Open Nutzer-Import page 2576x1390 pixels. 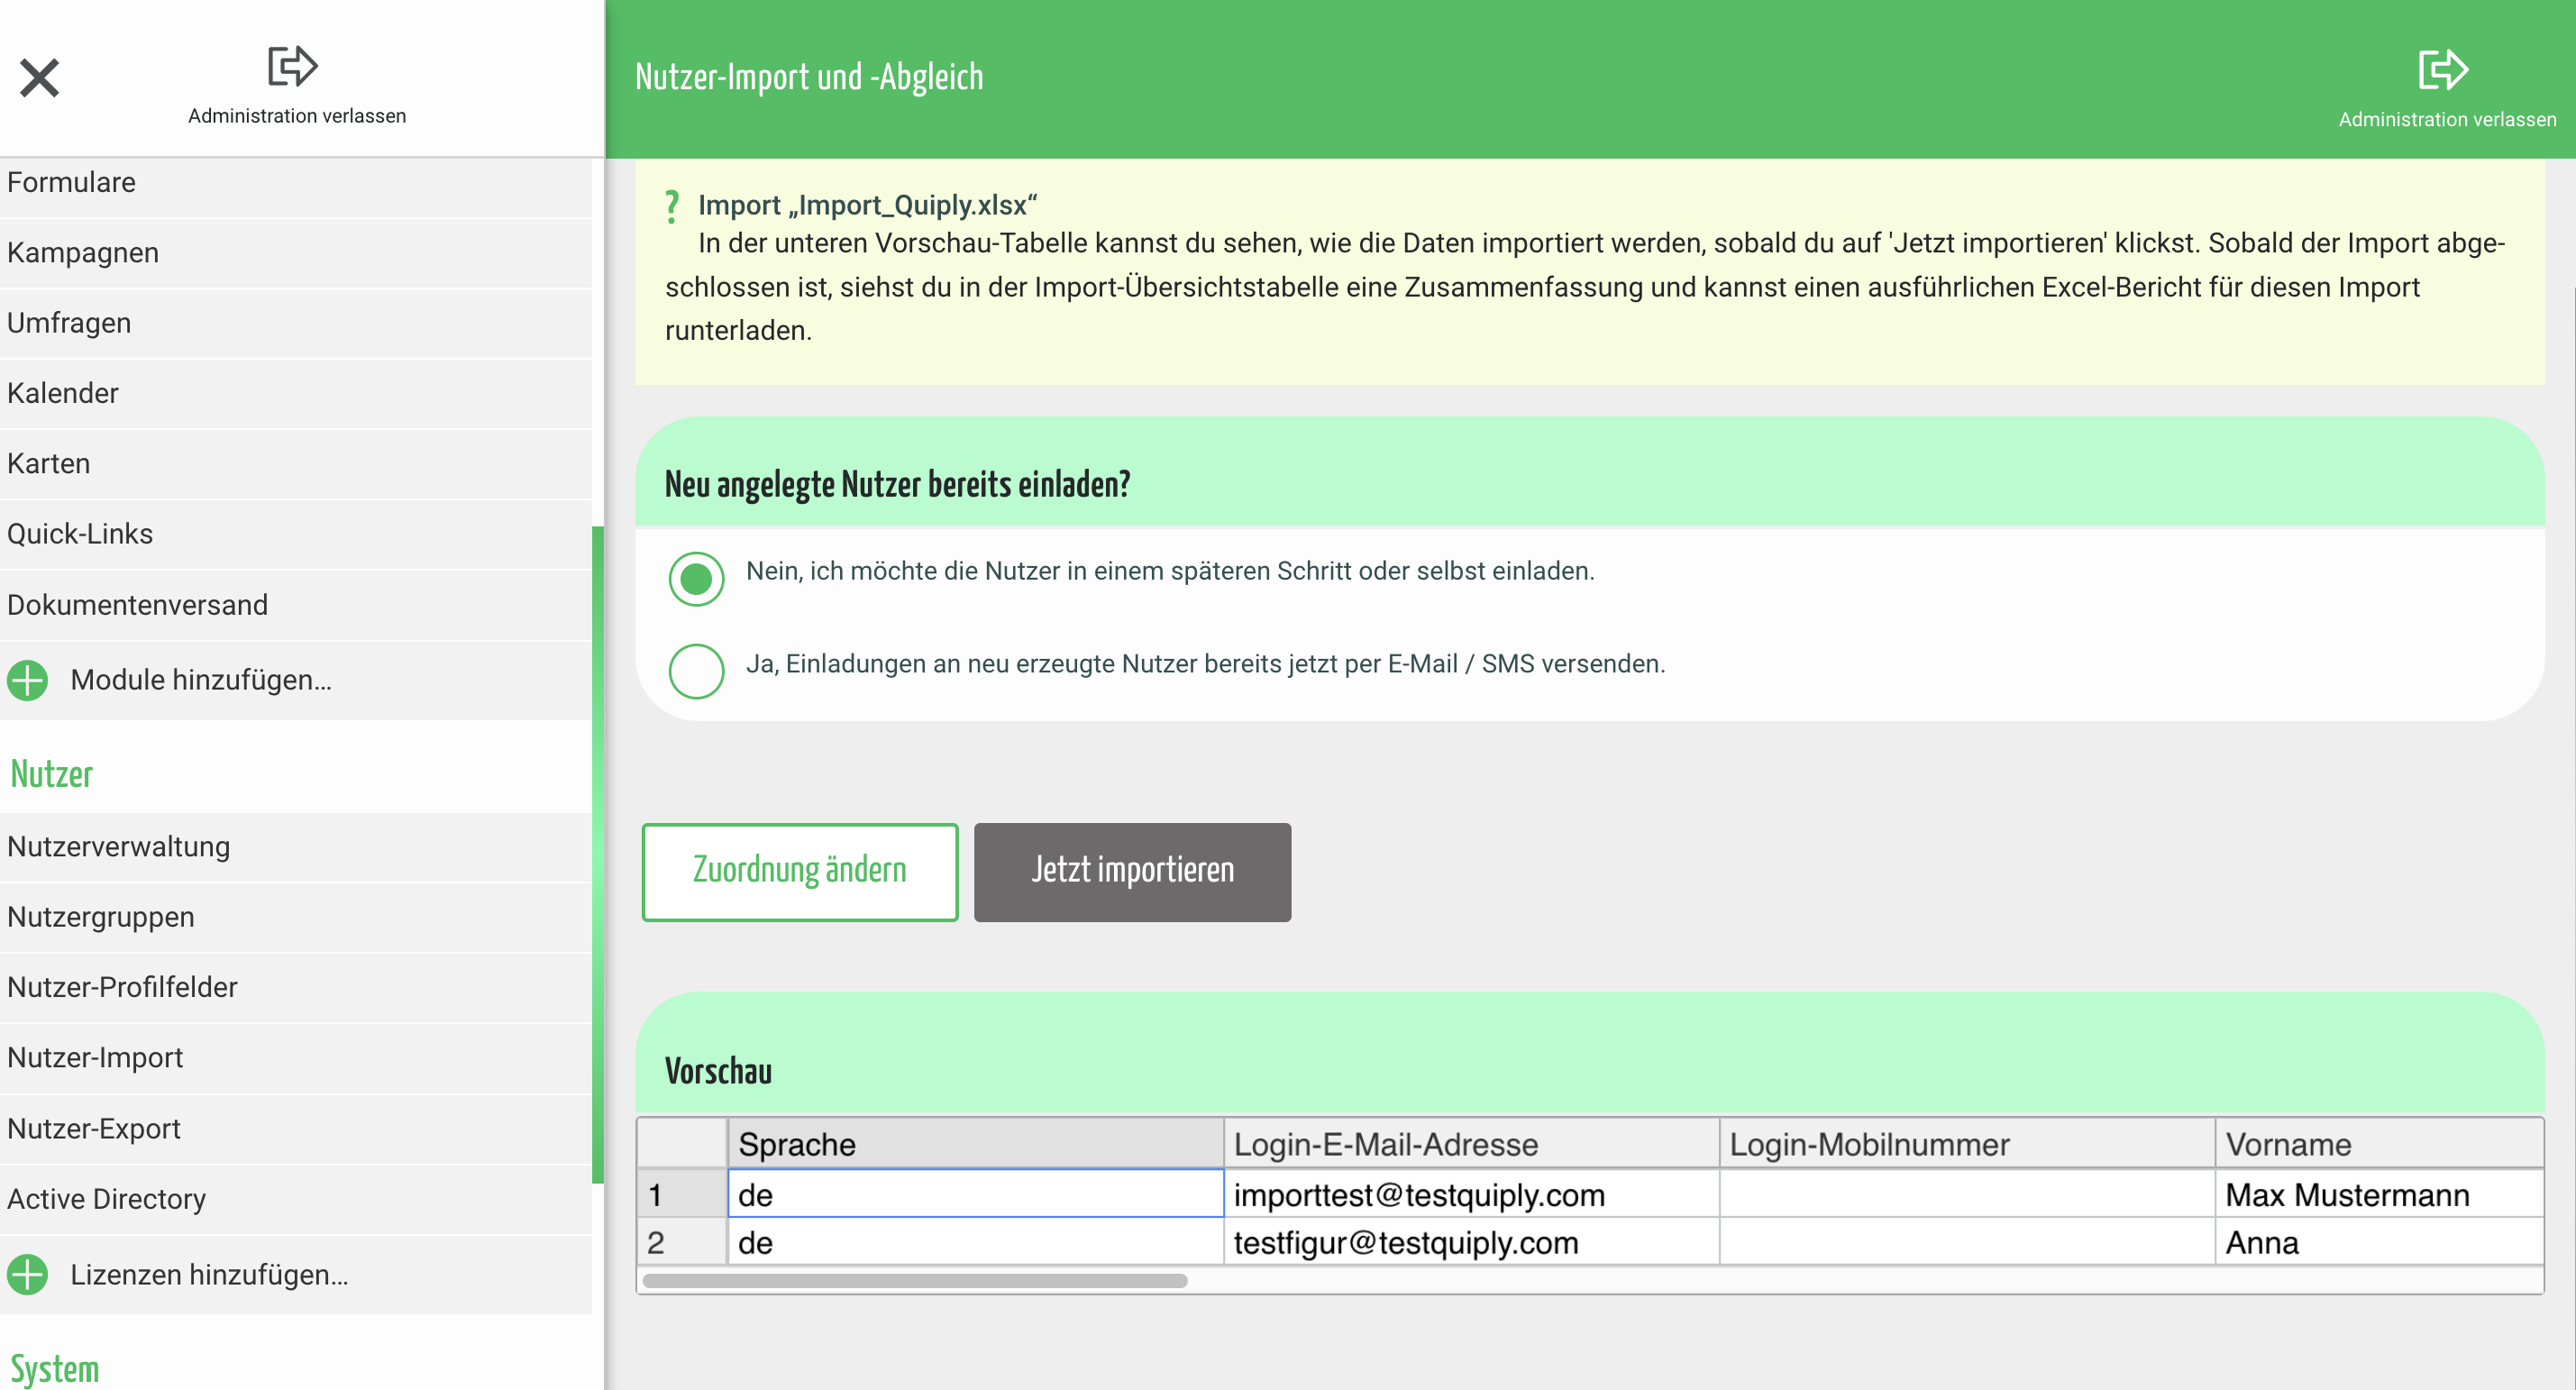coord(296,1058)
